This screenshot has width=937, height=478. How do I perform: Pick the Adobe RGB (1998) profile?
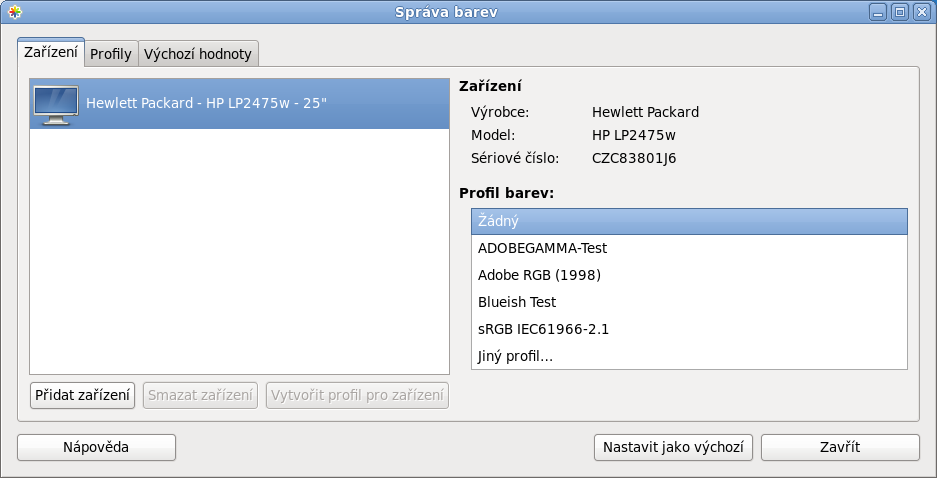click(x=689, y=275)
